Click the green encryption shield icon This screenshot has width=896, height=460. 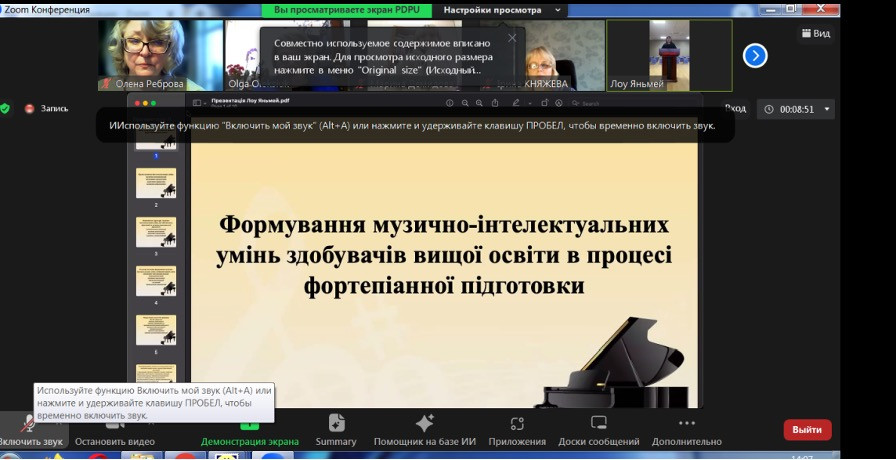pyautogui.click(x=5, y=109)
